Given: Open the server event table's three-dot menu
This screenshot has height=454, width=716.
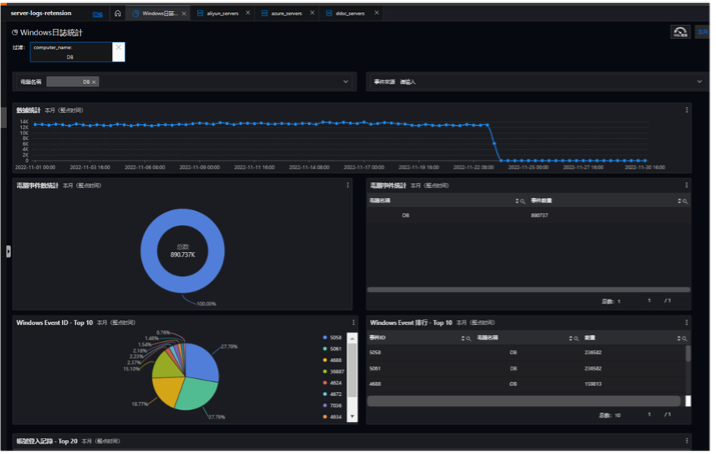Looking at the screenshot, I should coord(687,185).
